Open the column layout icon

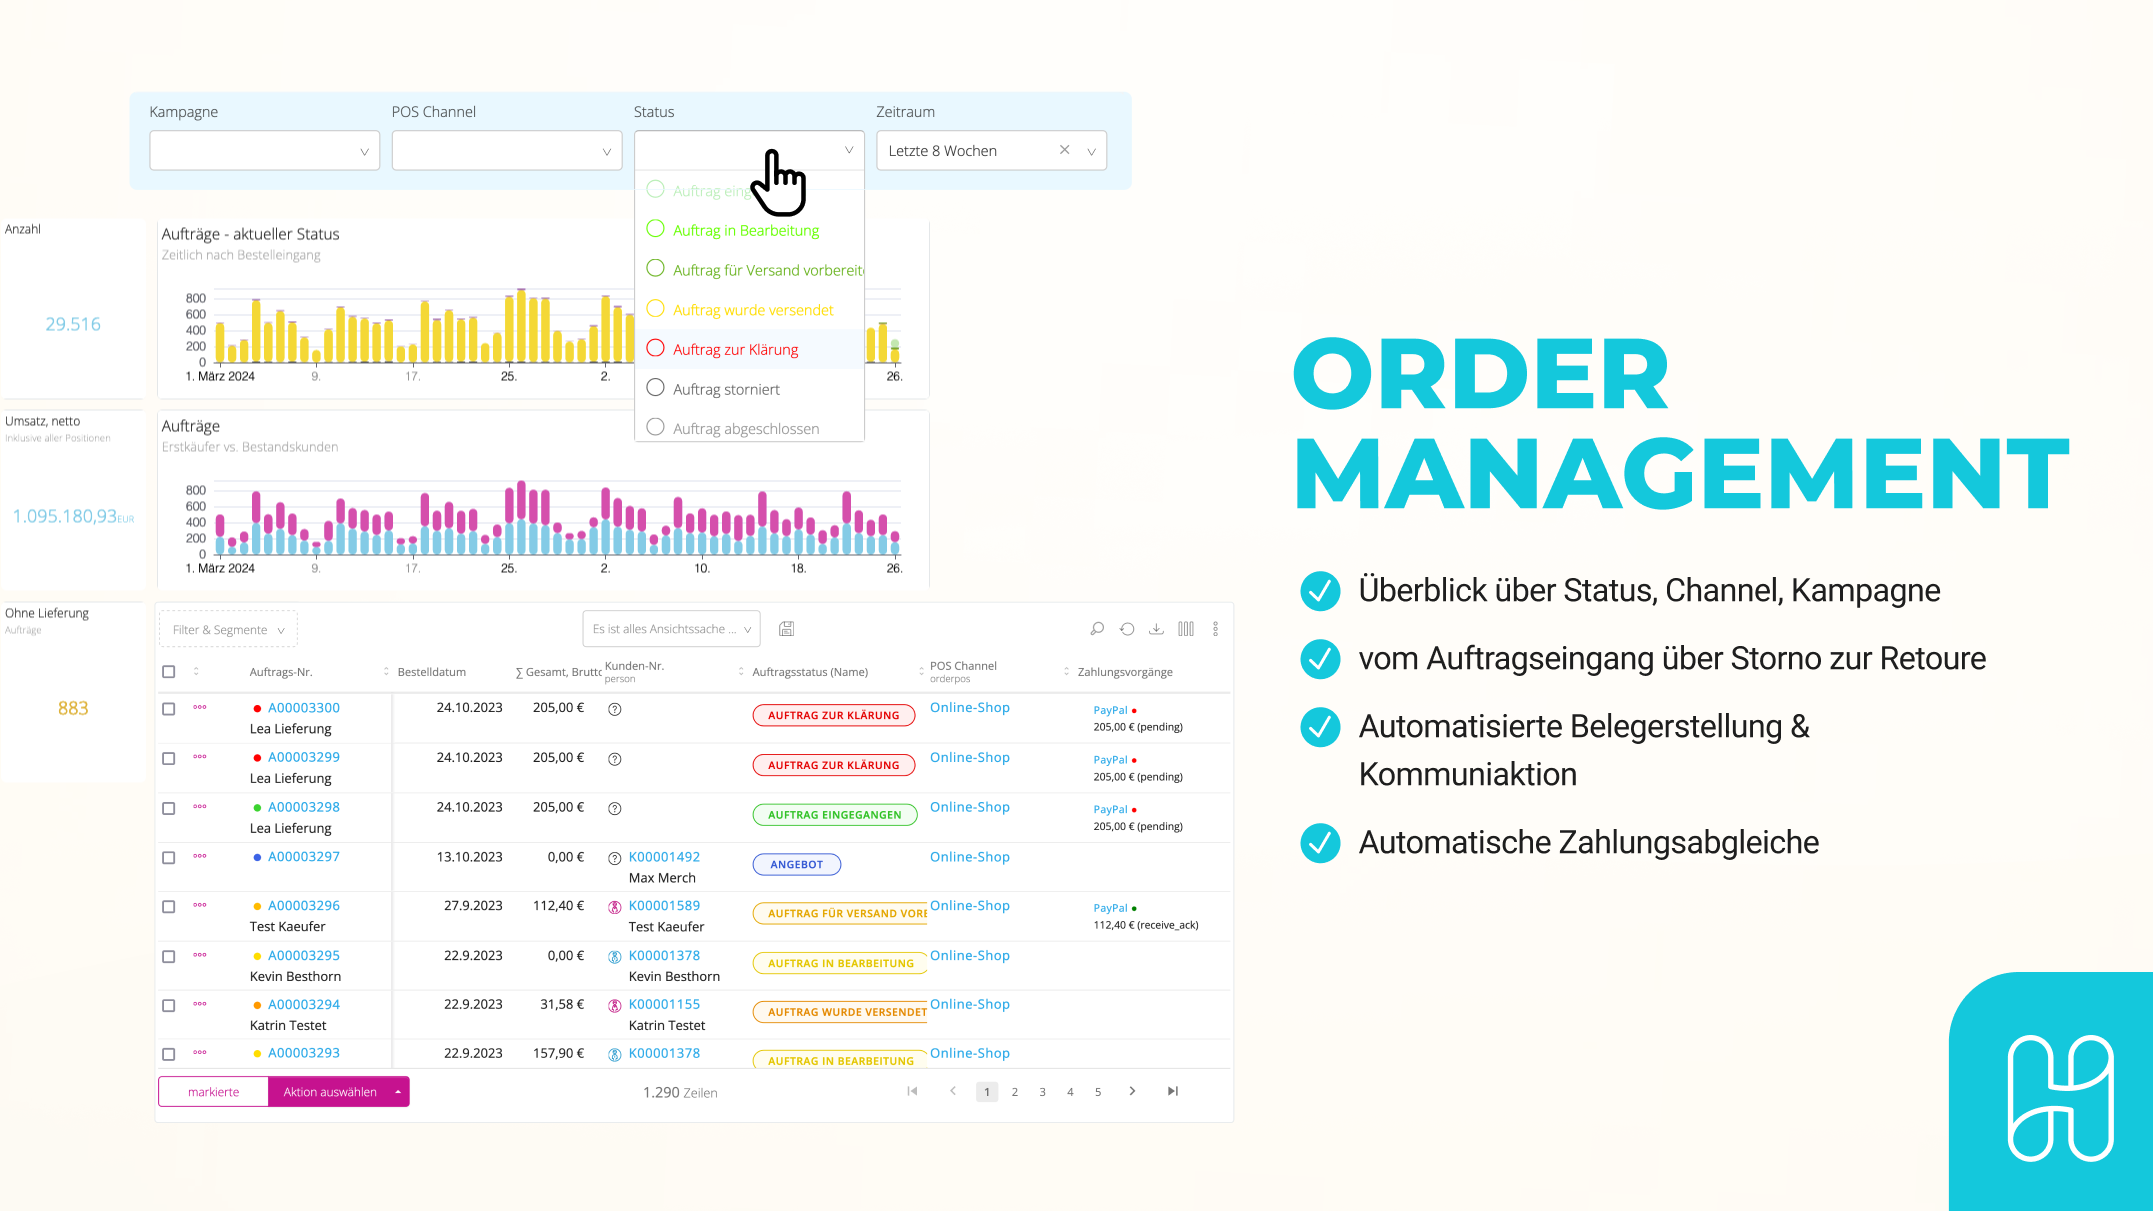(x=1186, y=629)
